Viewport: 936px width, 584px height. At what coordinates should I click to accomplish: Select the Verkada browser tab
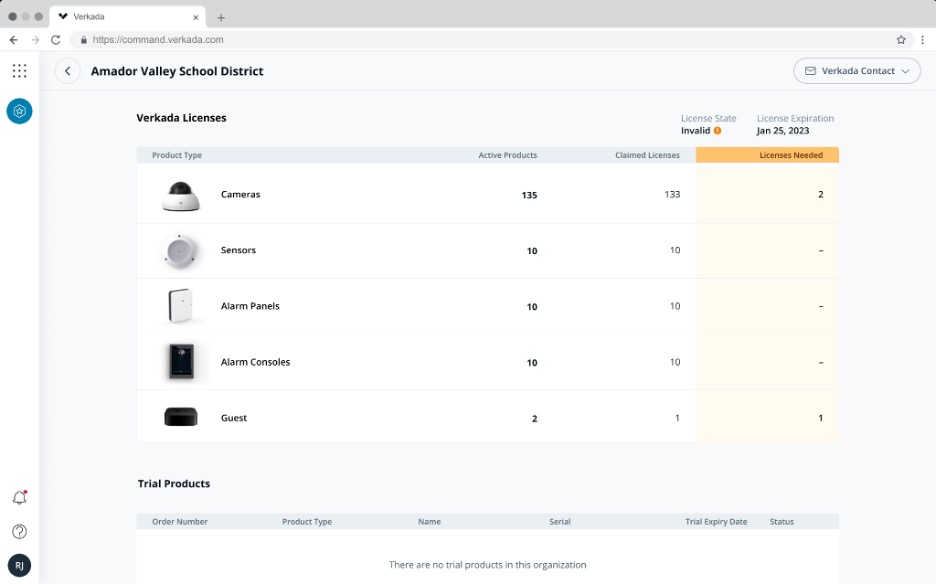pos(128,17)
